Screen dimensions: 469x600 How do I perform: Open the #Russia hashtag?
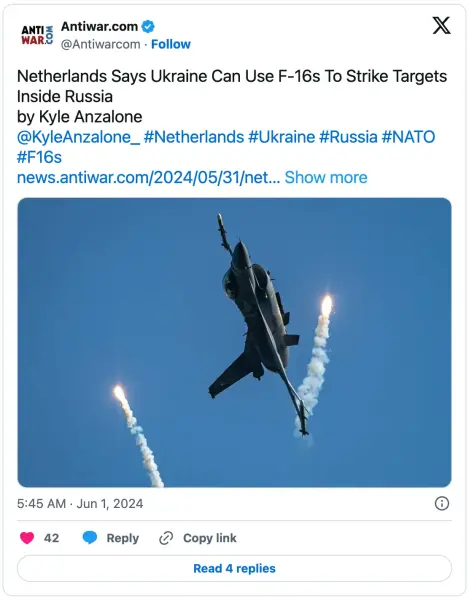tap(348, 137)
